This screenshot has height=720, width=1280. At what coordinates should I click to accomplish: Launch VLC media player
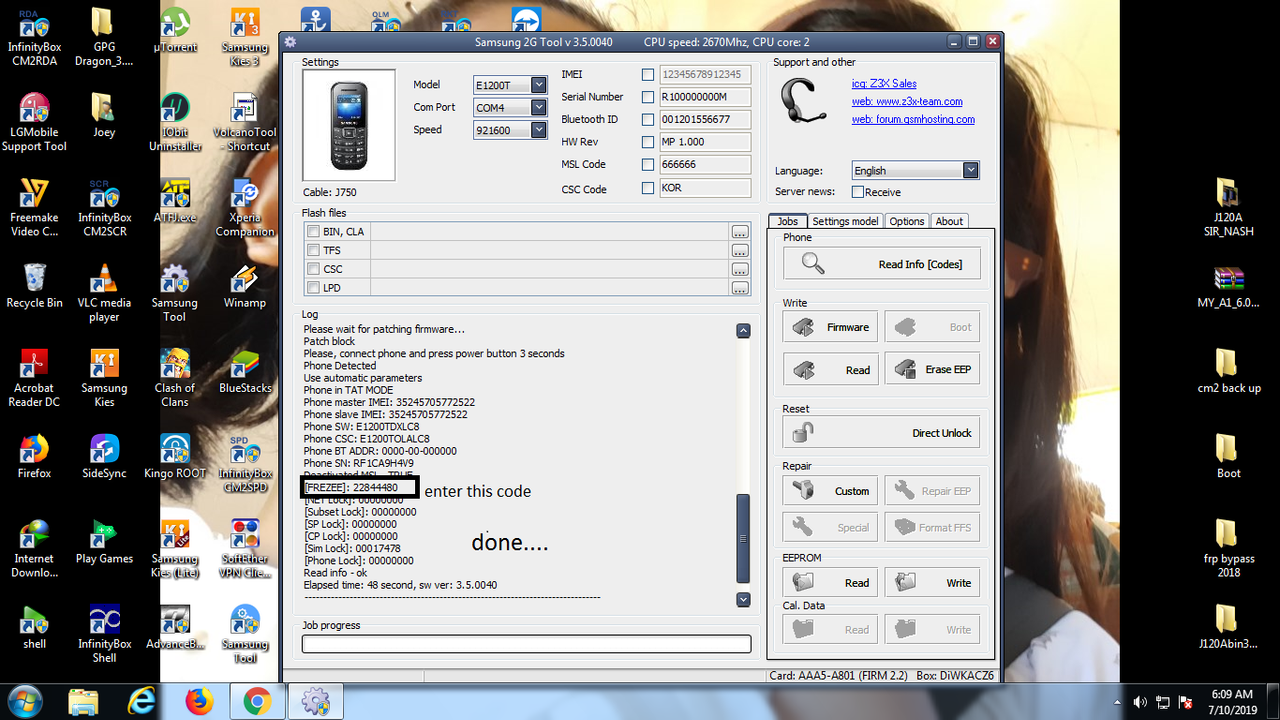104,293
